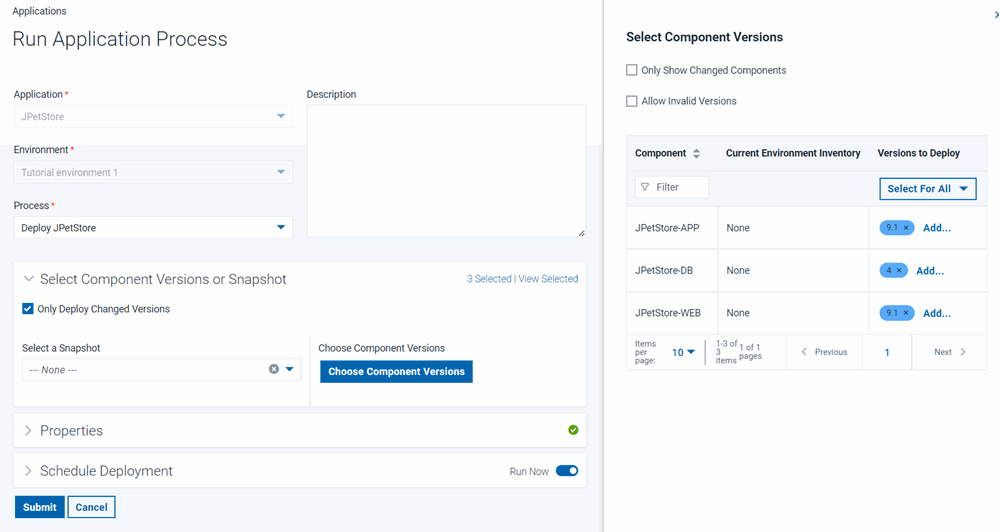Remove the version 4 chip for JPetStore-DB
Image resolution: width=1000 pixels, height=532 pixels.
[899, 271]
